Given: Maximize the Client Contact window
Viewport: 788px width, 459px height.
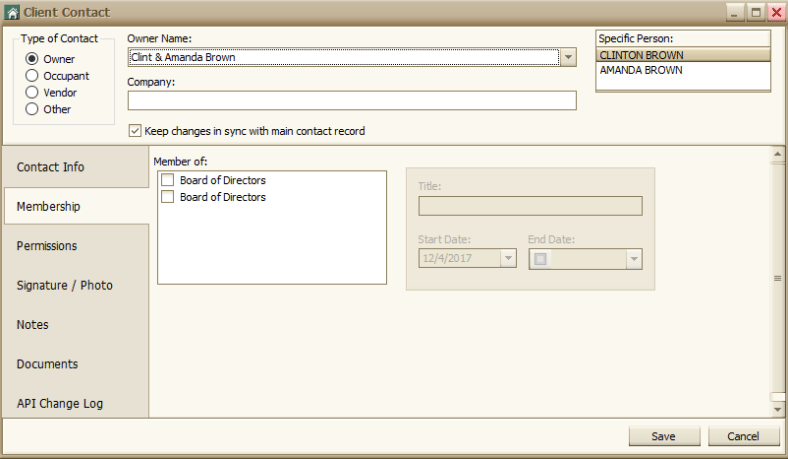Looking at the screenshot, I should (755, 13).
